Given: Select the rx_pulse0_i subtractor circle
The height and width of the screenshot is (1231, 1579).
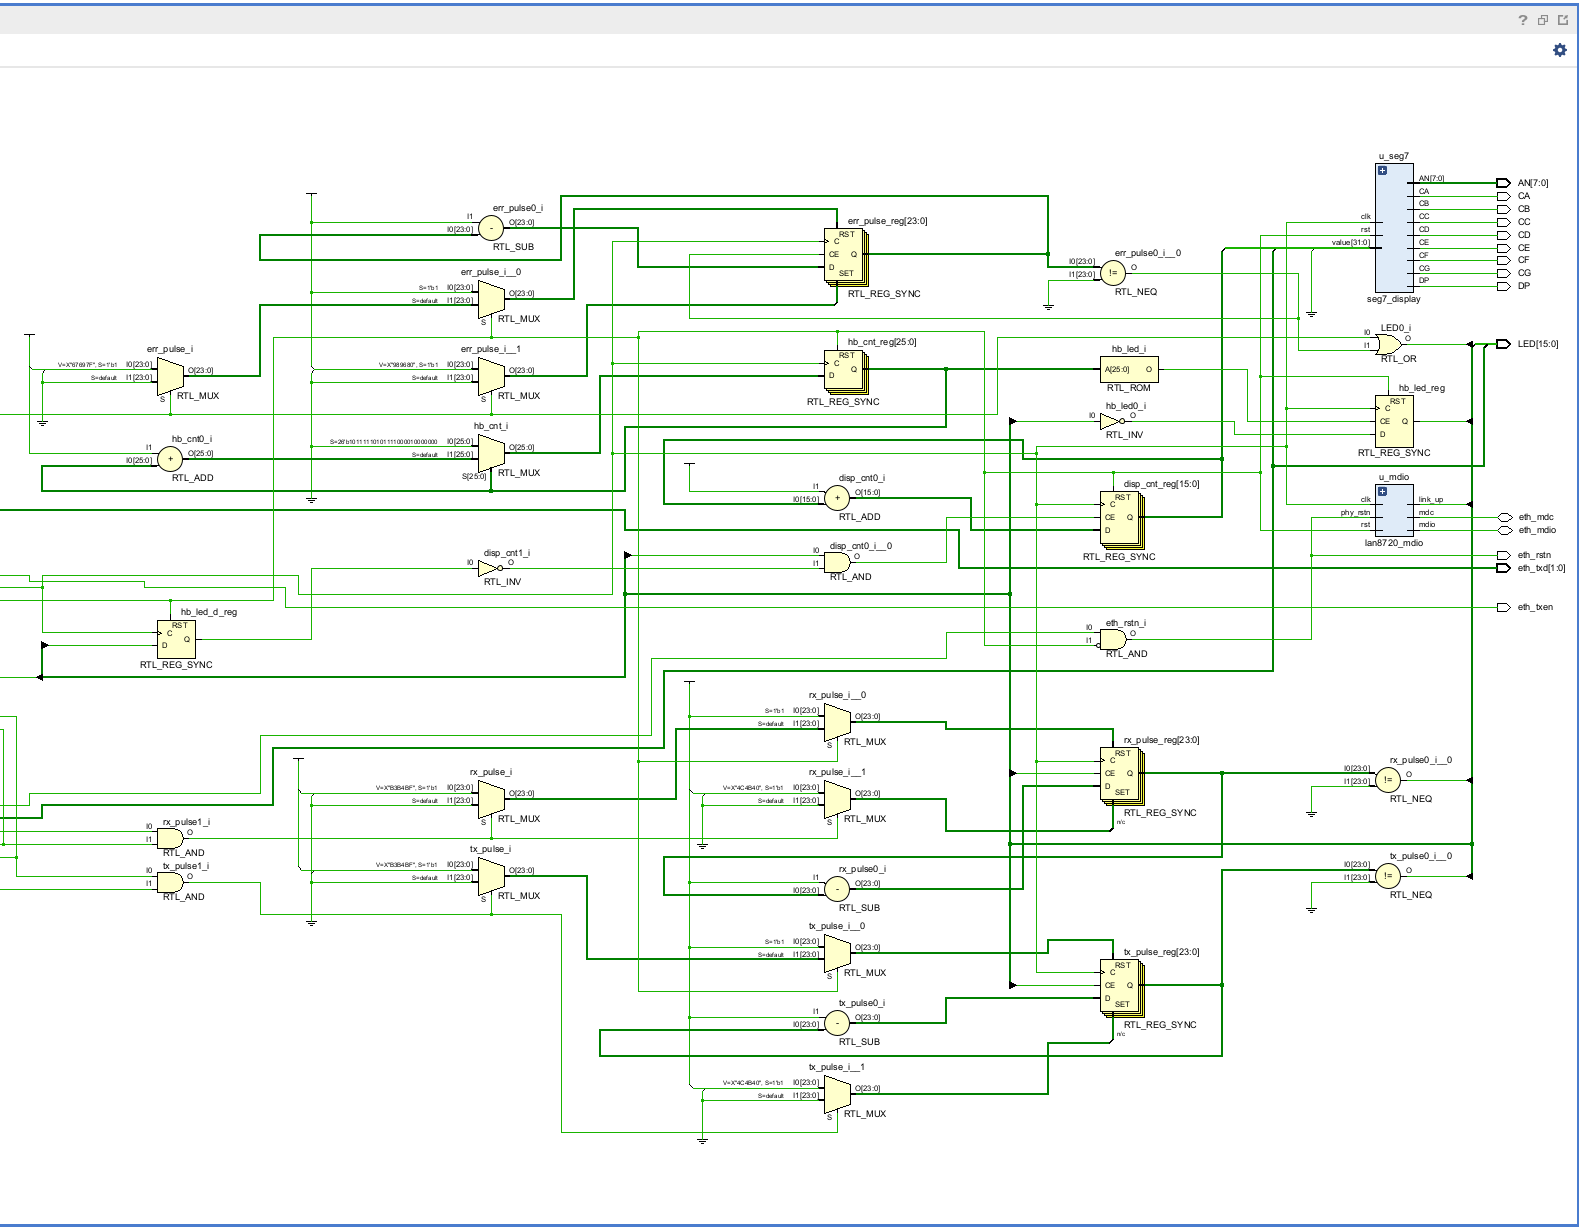Looking at the screenshot, I should pyautogui.click(x=837, y=889).
